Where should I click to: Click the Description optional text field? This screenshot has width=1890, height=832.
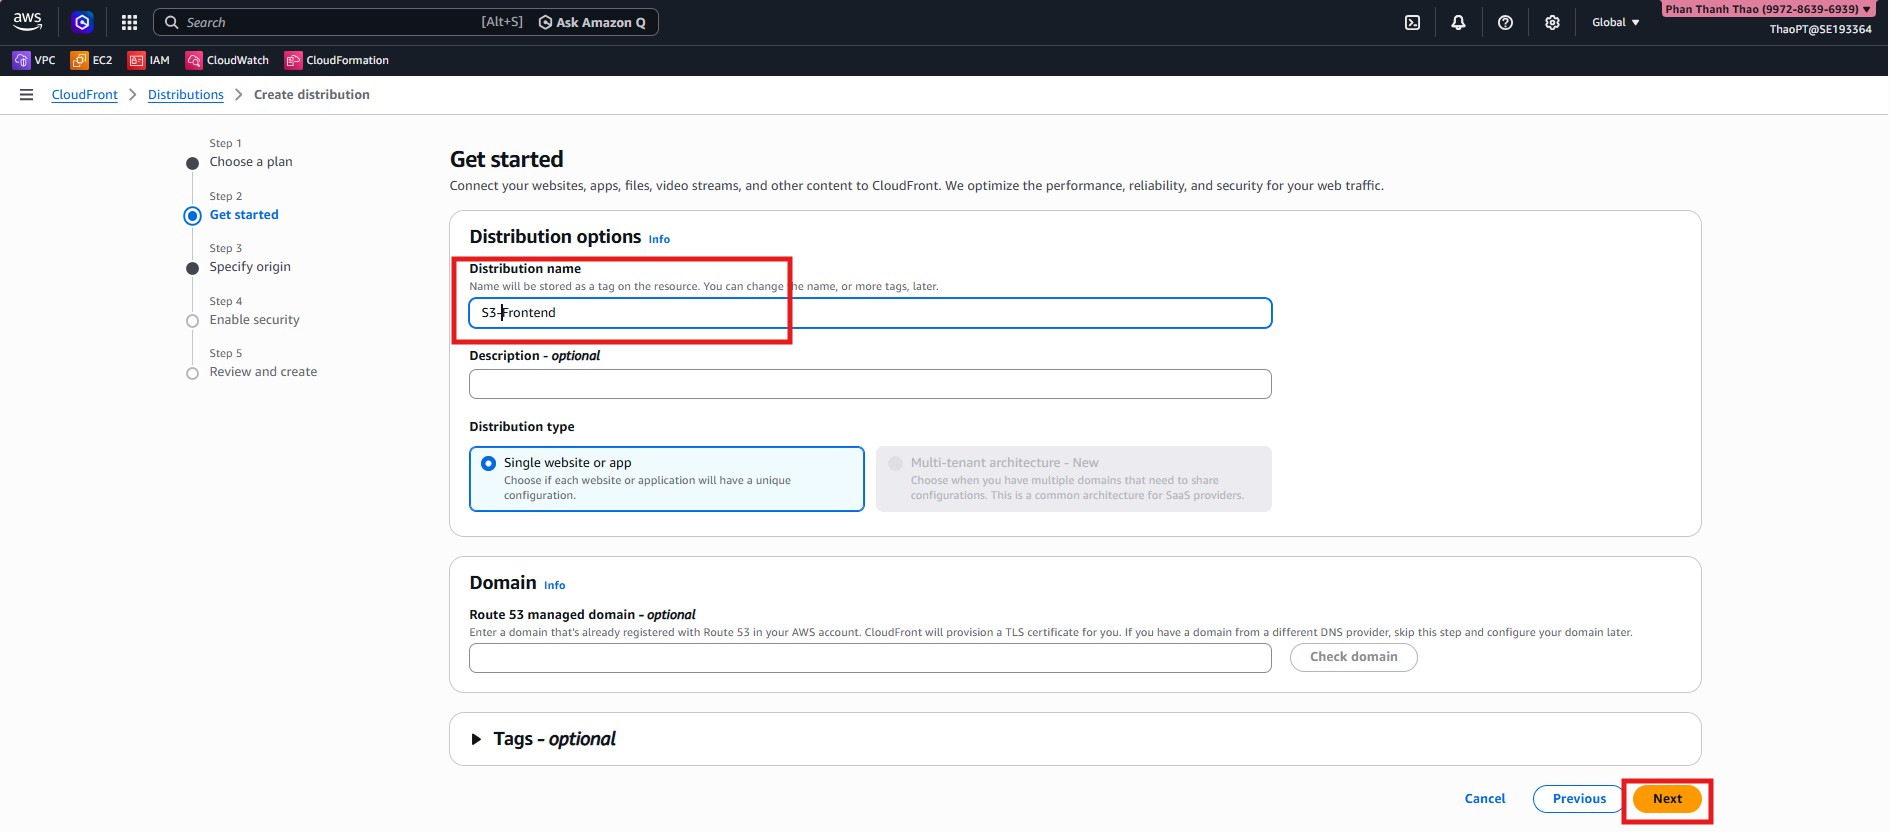[870, 384]
